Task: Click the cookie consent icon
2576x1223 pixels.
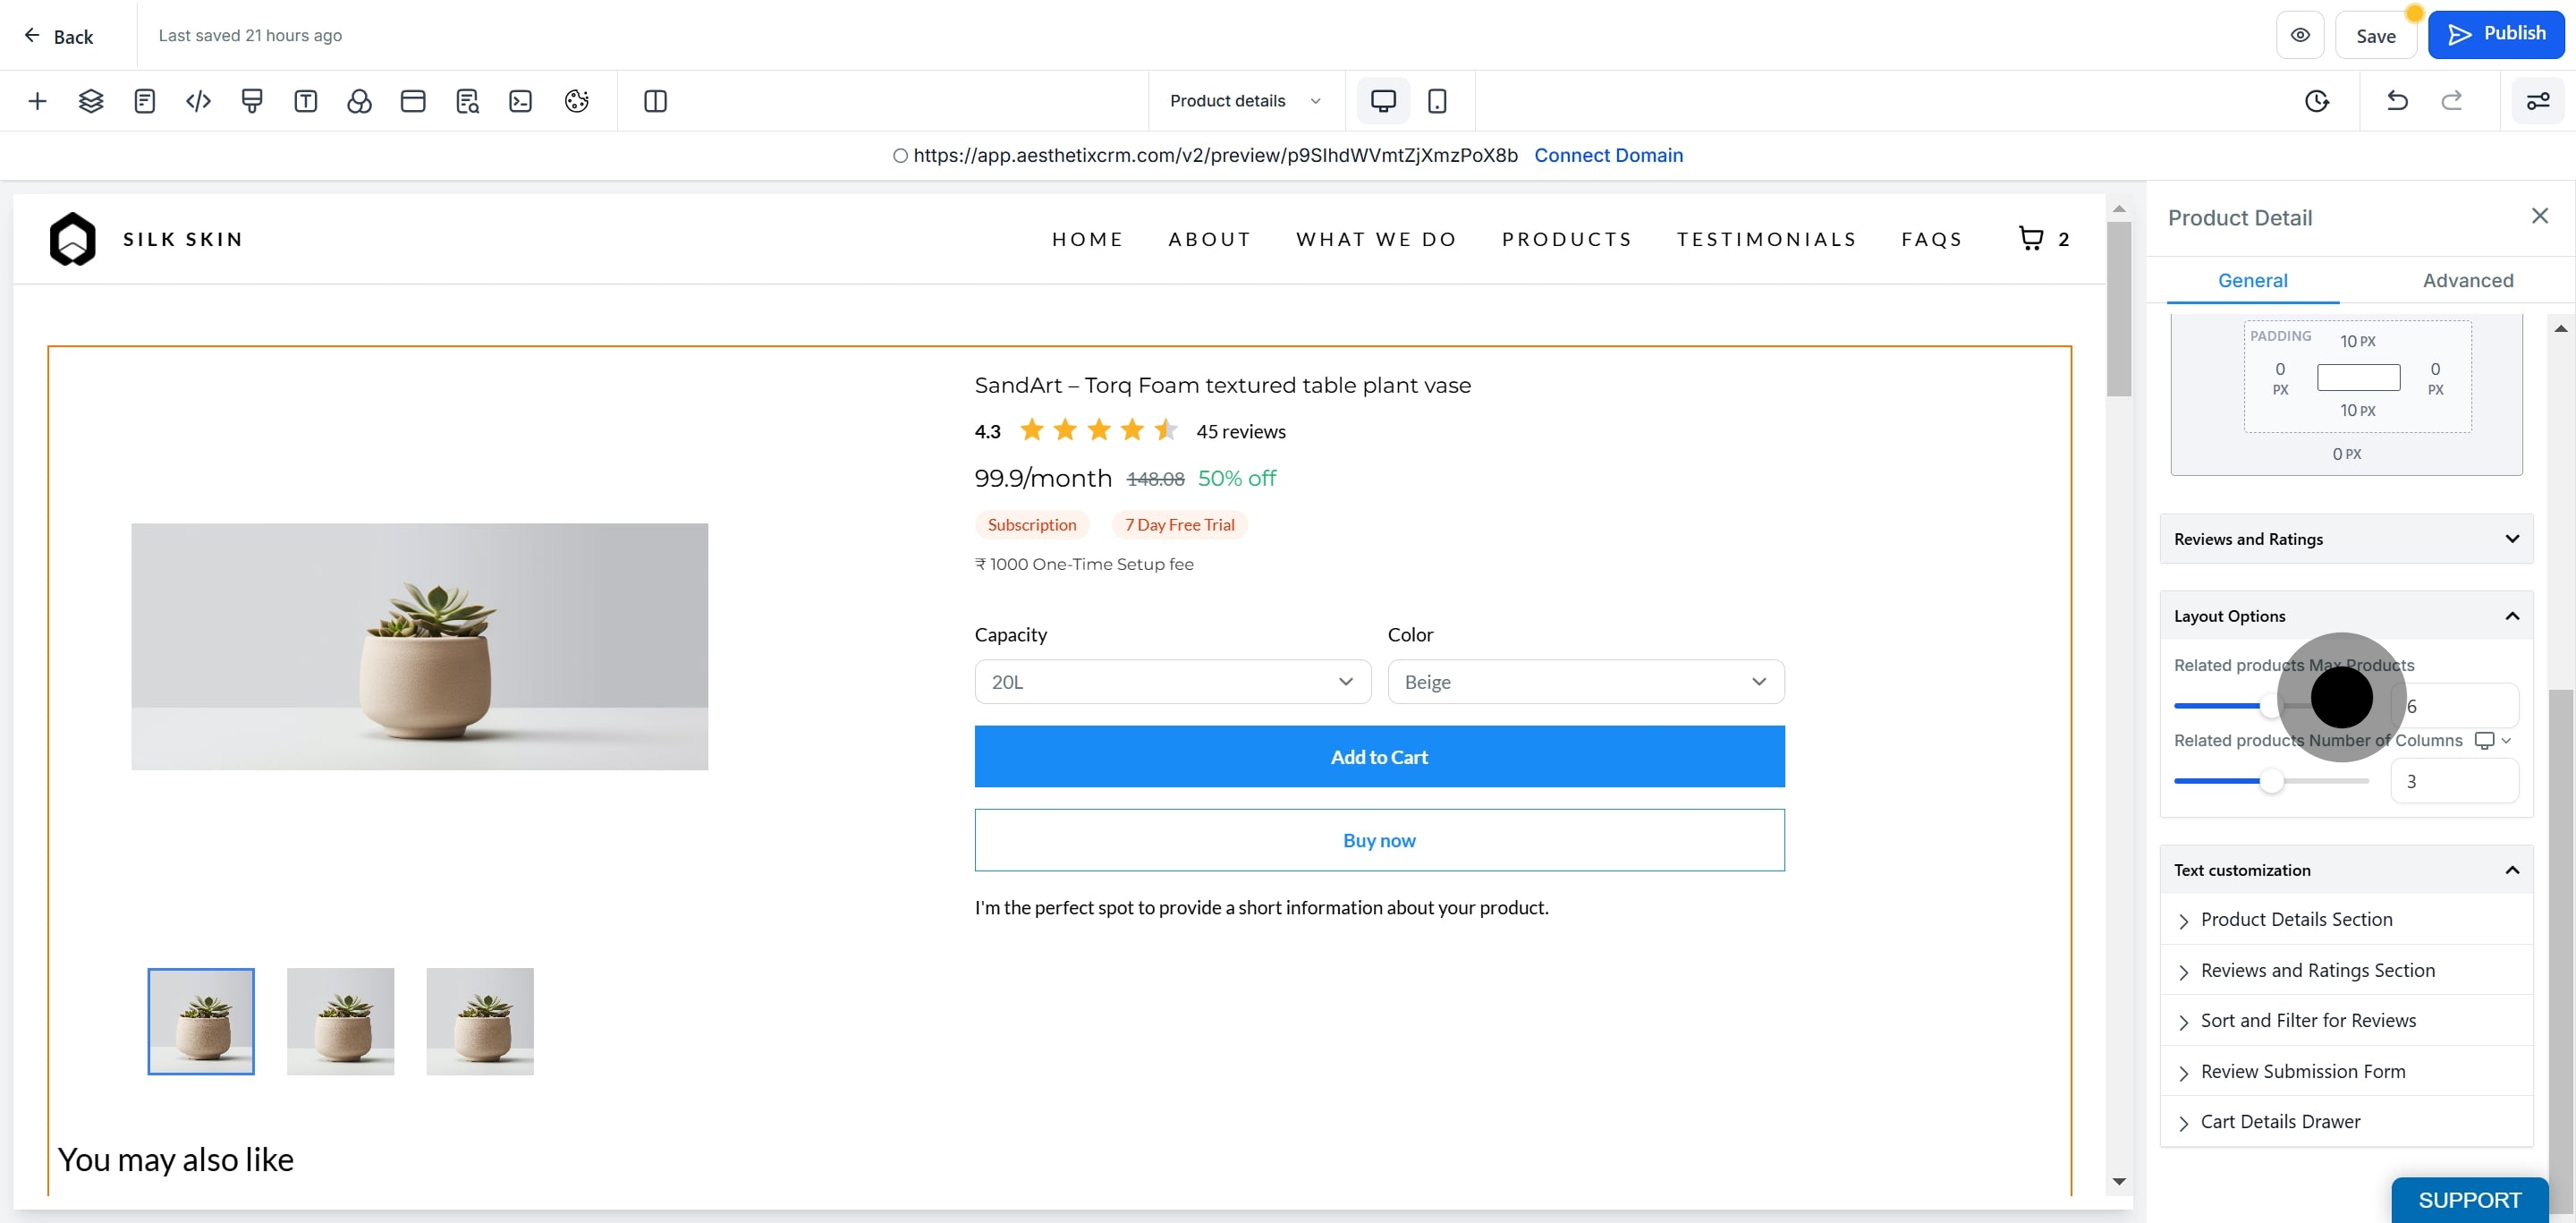Action: 576,101
